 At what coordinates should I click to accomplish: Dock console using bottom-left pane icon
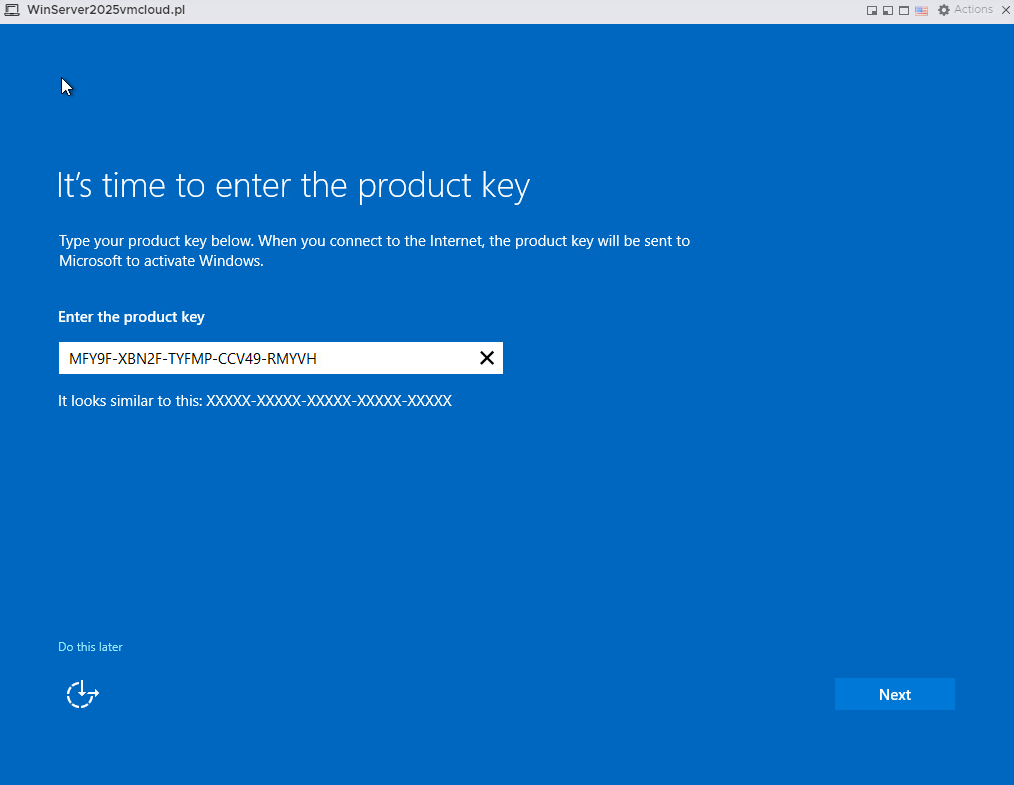tap(888, 10)
